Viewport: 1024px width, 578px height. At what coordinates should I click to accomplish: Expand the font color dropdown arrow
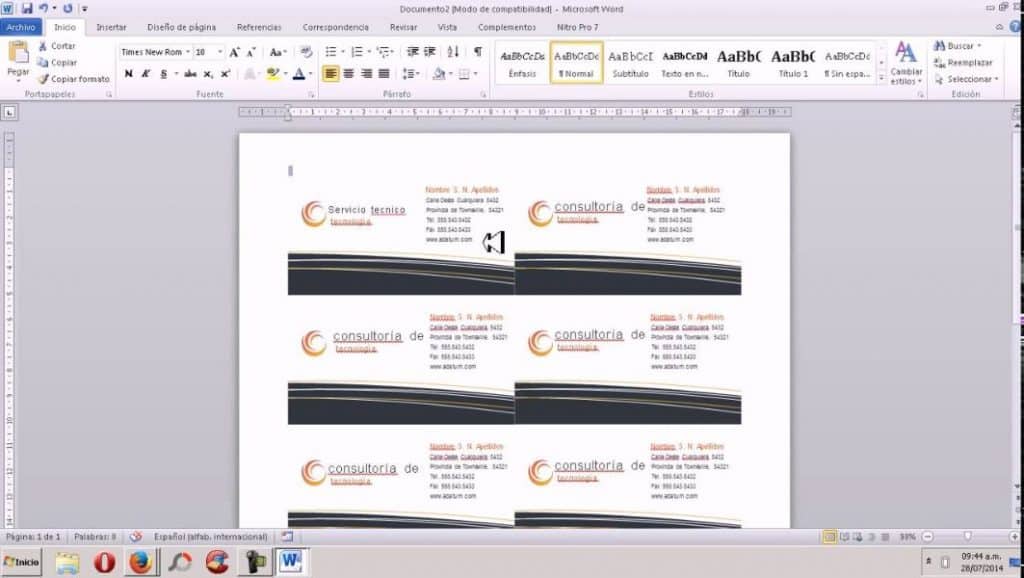click(309, 74)
